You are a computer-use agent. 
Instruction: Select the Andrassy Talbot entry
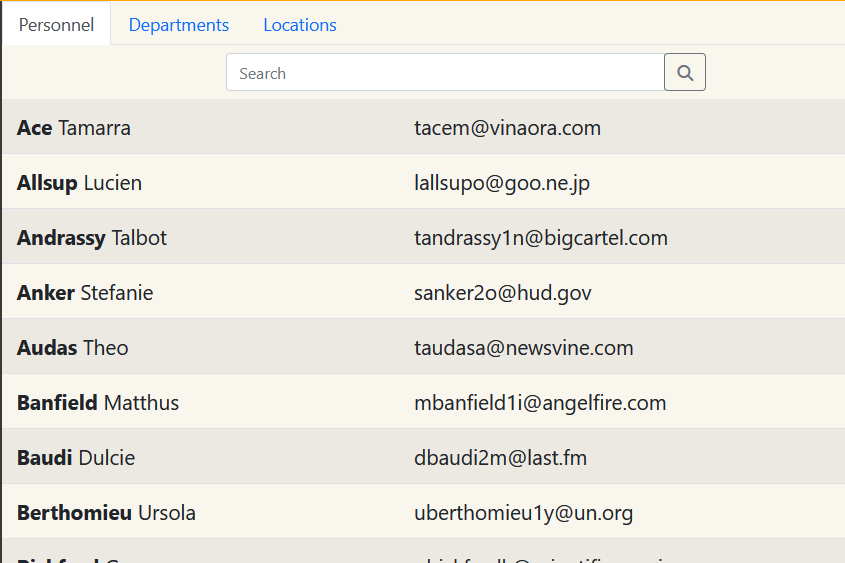point(92,238)
